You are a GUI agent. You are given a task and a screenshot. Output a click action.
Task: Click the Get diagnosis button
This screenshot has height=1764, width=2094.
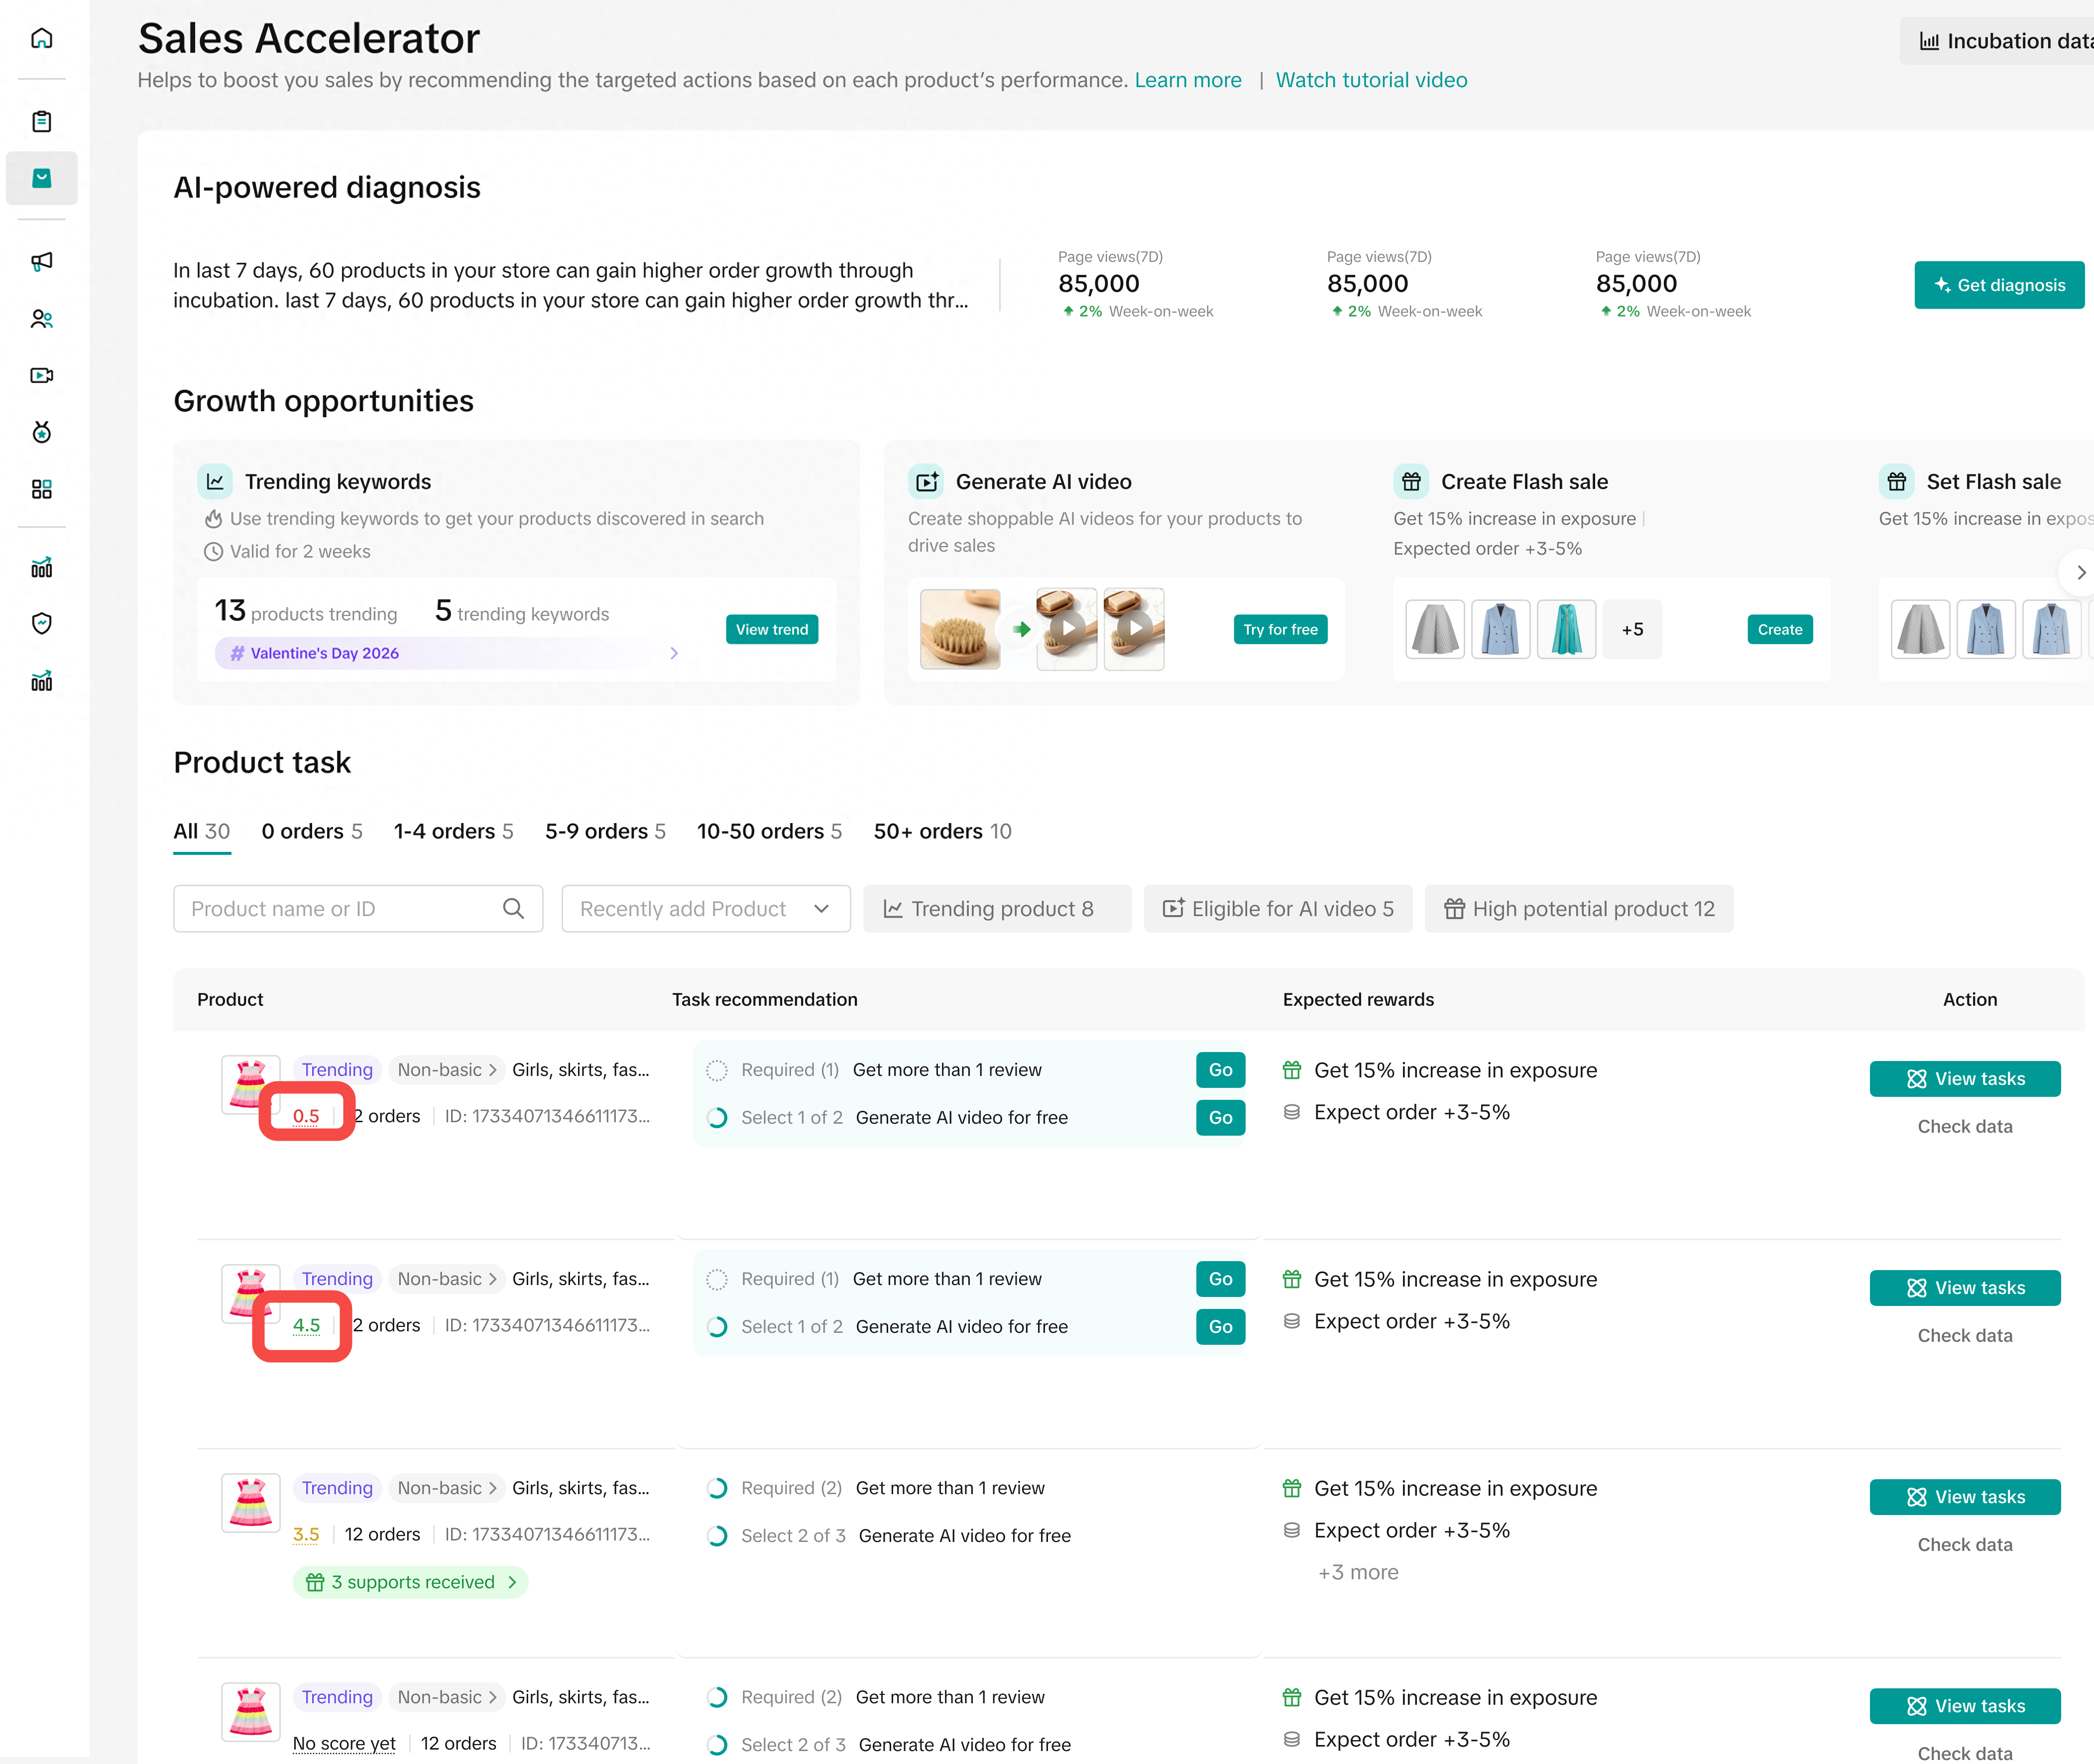[1999, 285]
